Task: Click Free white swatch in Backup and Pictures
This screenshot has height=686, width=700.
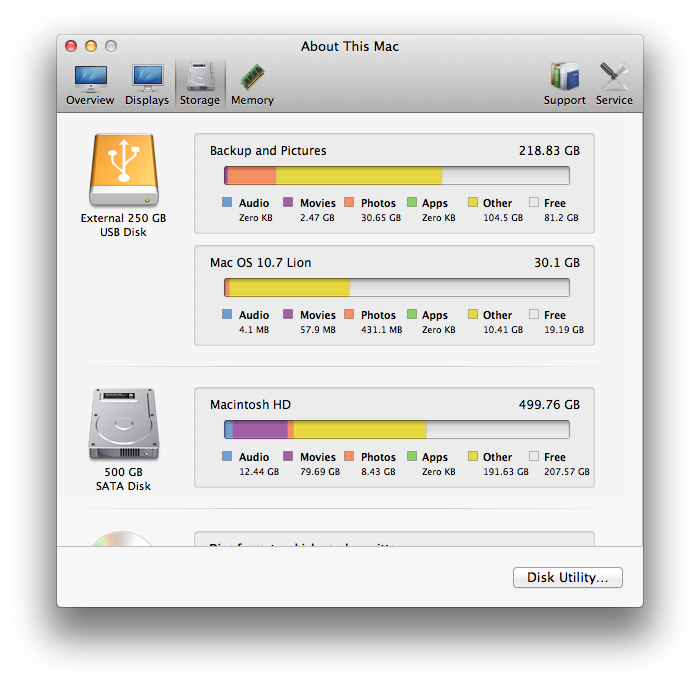Action: [x=534, y=202]
